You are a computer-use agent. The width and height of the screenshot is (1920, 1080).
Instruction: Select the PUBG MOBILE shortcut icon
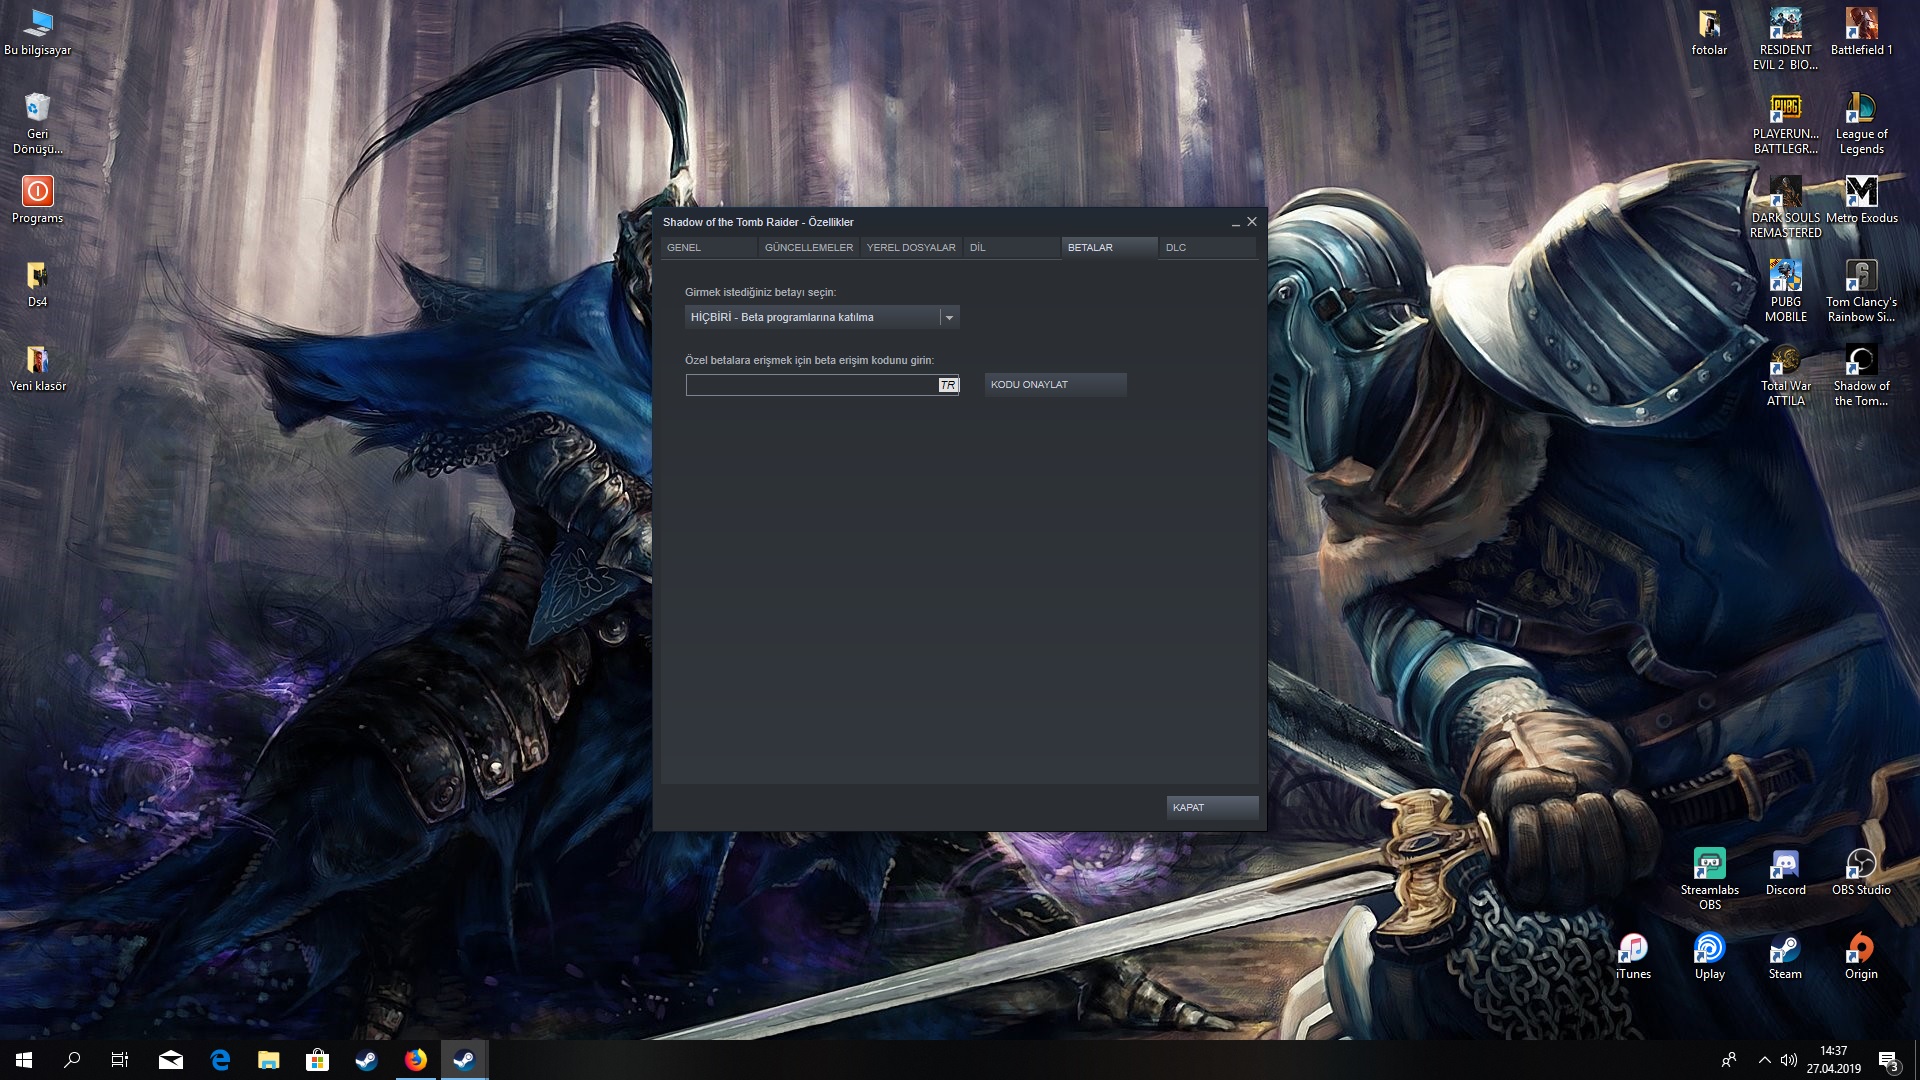(x=1785, y=291)
